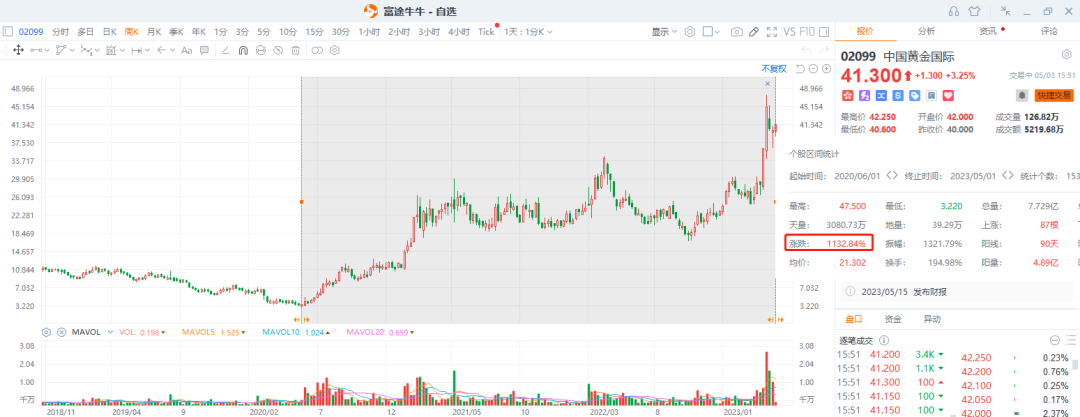This screenshot has width=1080, height=417.
Task: Hide all drawings with eye-slash icon
Action: click(278, 50)
